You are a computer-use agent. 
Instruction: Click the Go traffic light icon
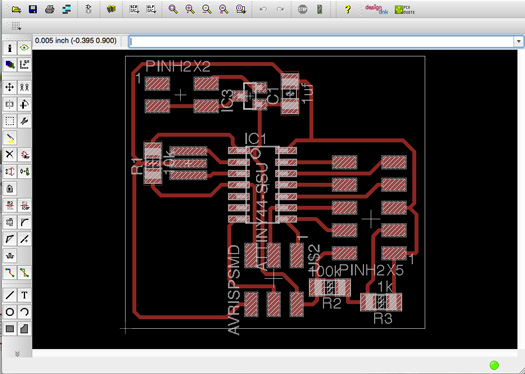point(319,9)
